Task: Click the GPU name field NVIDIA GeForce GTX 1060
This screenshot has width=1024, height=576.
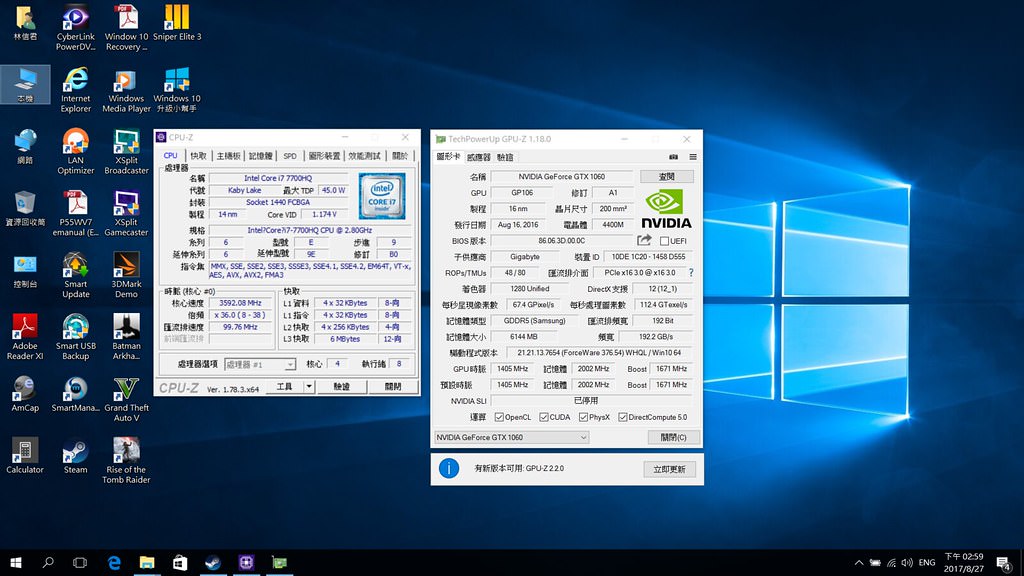Action: tap(562, 176)
